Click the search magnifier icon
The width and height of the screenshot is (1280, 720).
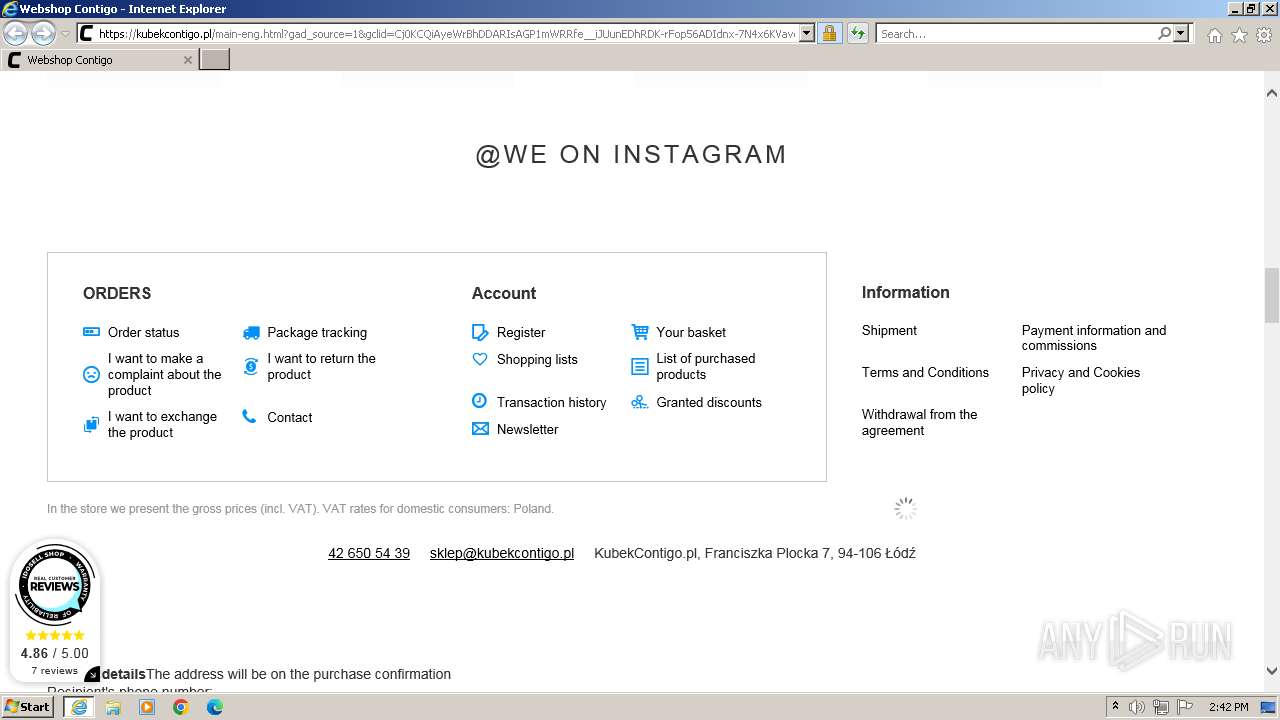(1164, 33)
